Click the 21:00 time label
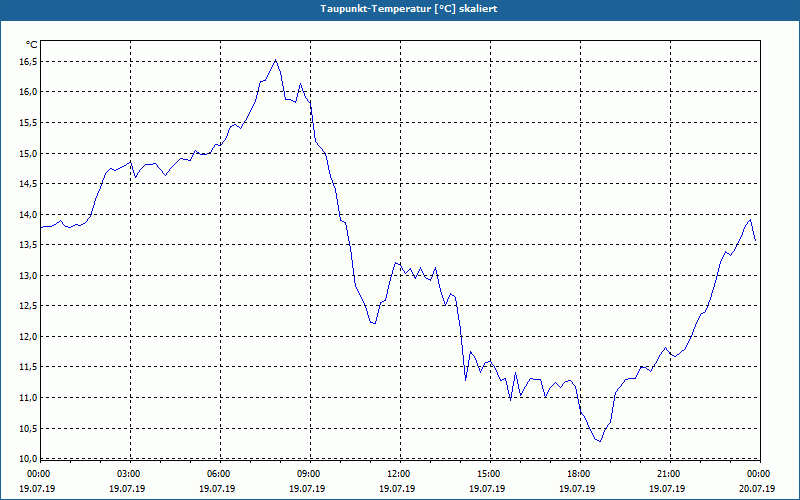The width and height of the screenshot is (800, 500). 670,474
